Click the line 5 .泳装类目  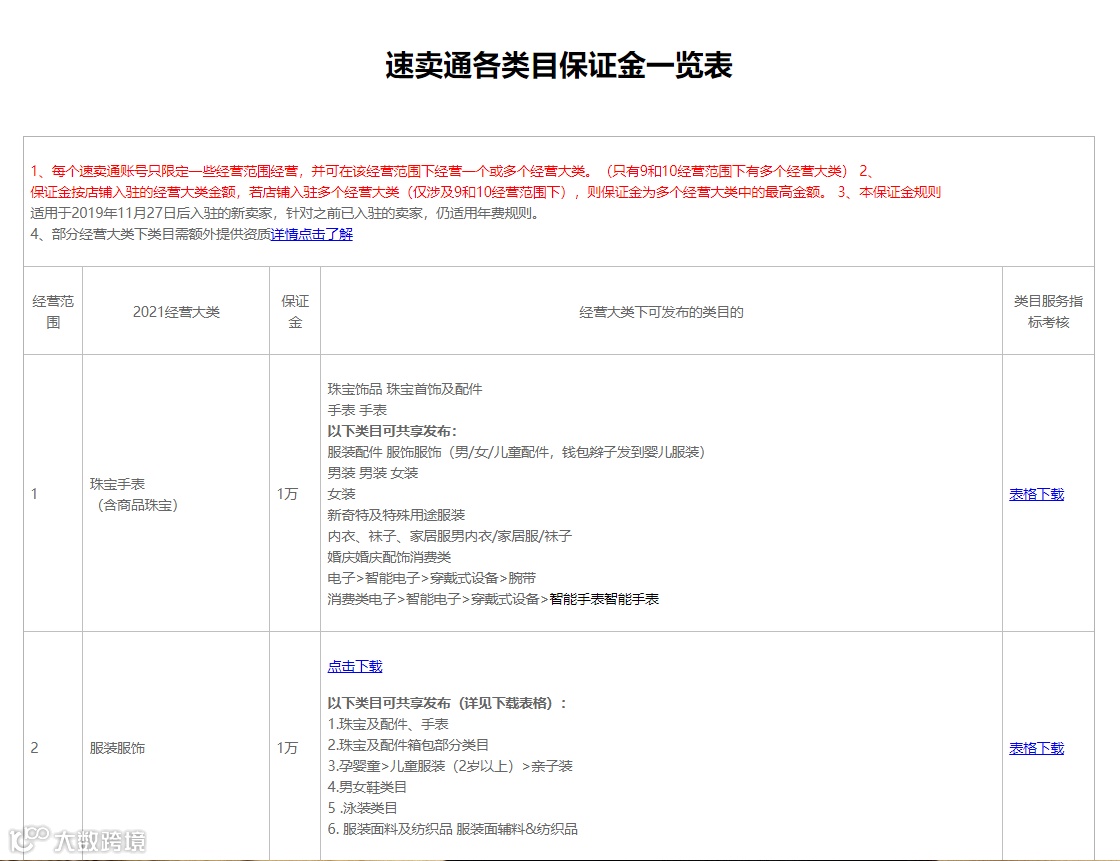[x=362, y=808]
